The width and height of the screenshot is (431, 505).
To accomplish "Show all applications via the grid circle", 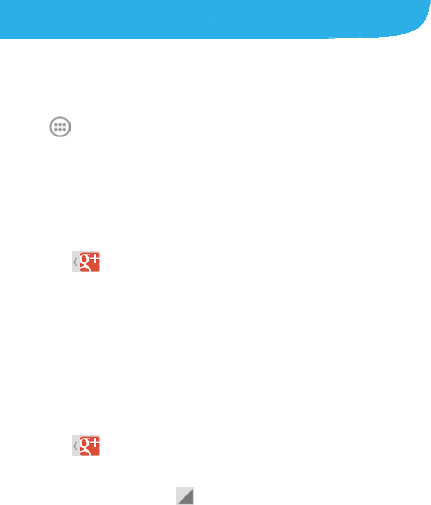I will tap(60, 127).
